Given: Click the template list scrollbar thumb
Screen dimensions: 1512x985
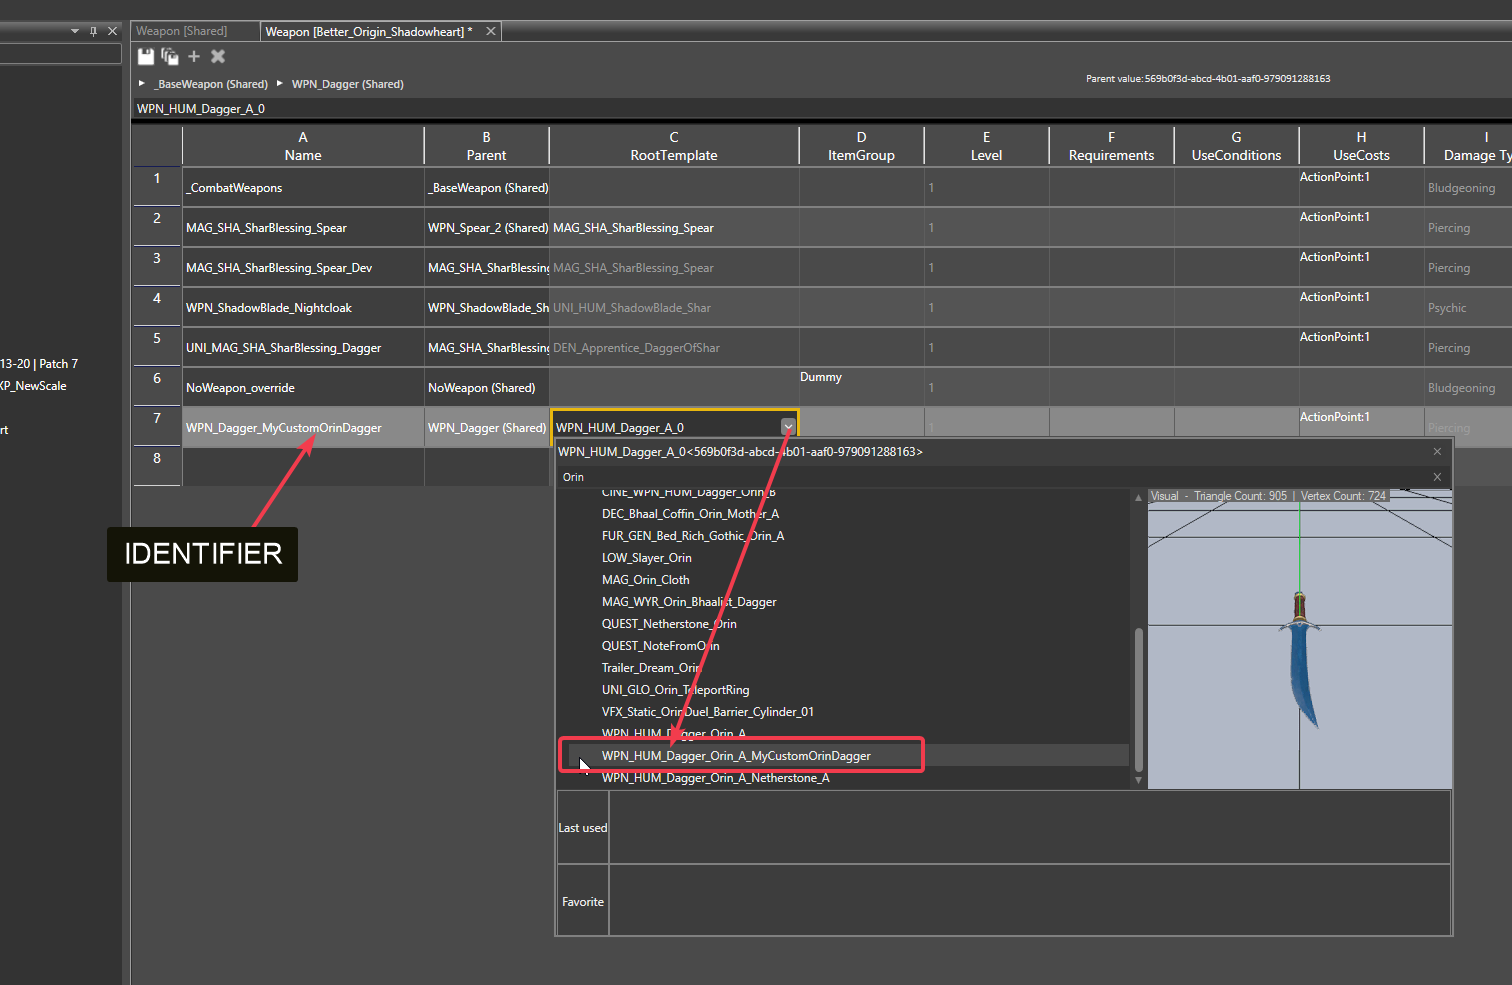Looking at the screenshot, I should 1138,698.
